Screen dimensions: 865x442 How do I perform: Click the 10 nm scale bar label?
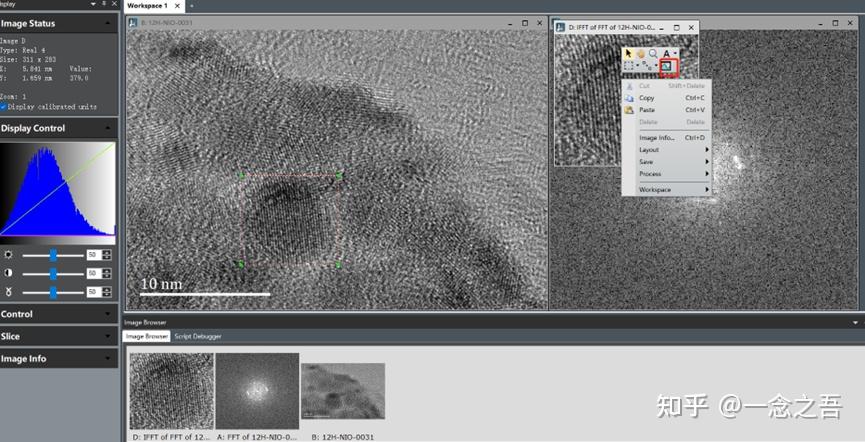pyautogui.click(x=161, y=284)
